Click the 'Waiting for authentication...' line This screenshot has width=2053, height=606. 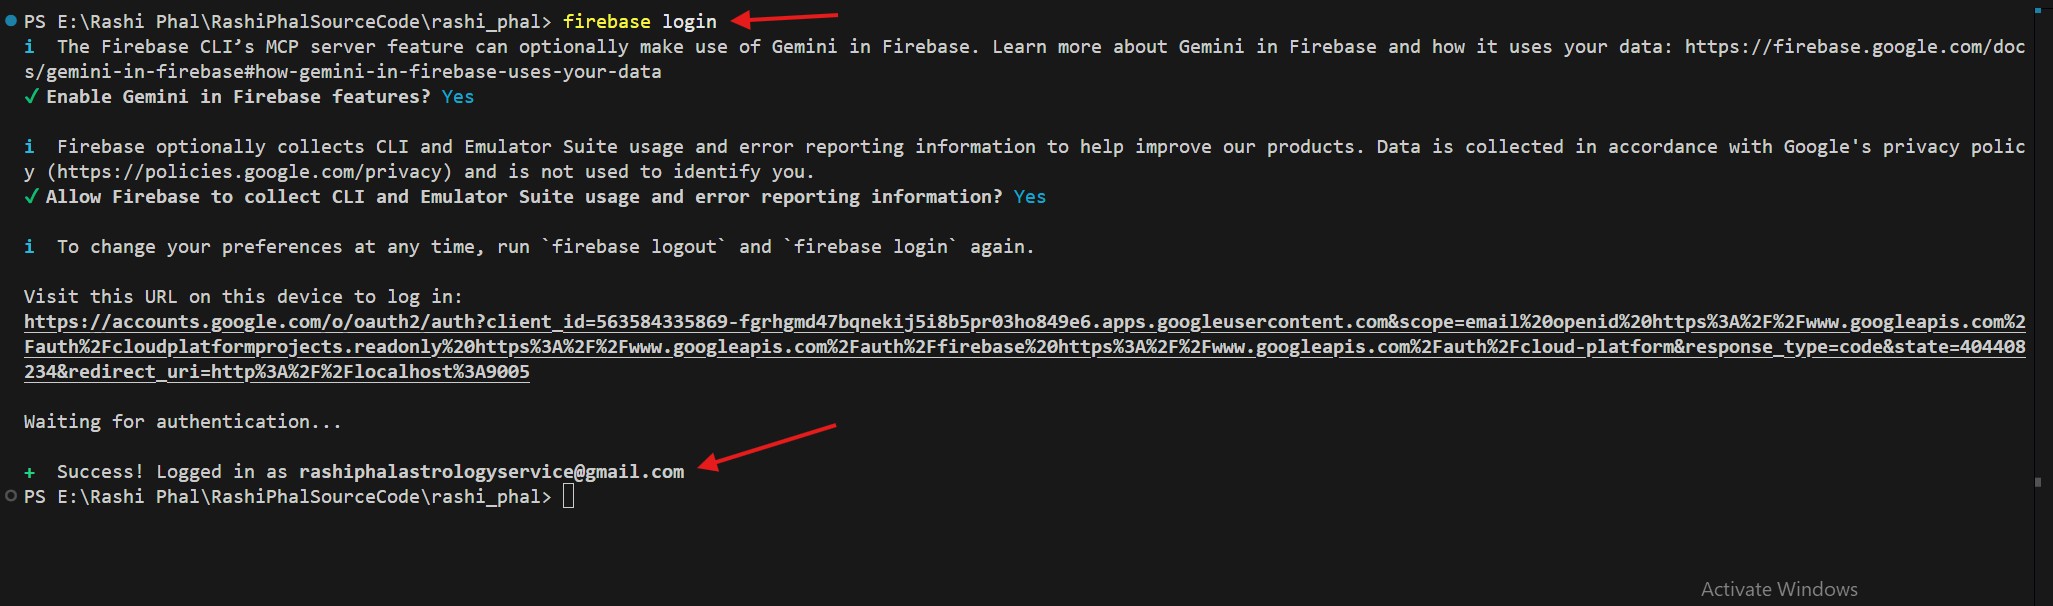(182, 422)
